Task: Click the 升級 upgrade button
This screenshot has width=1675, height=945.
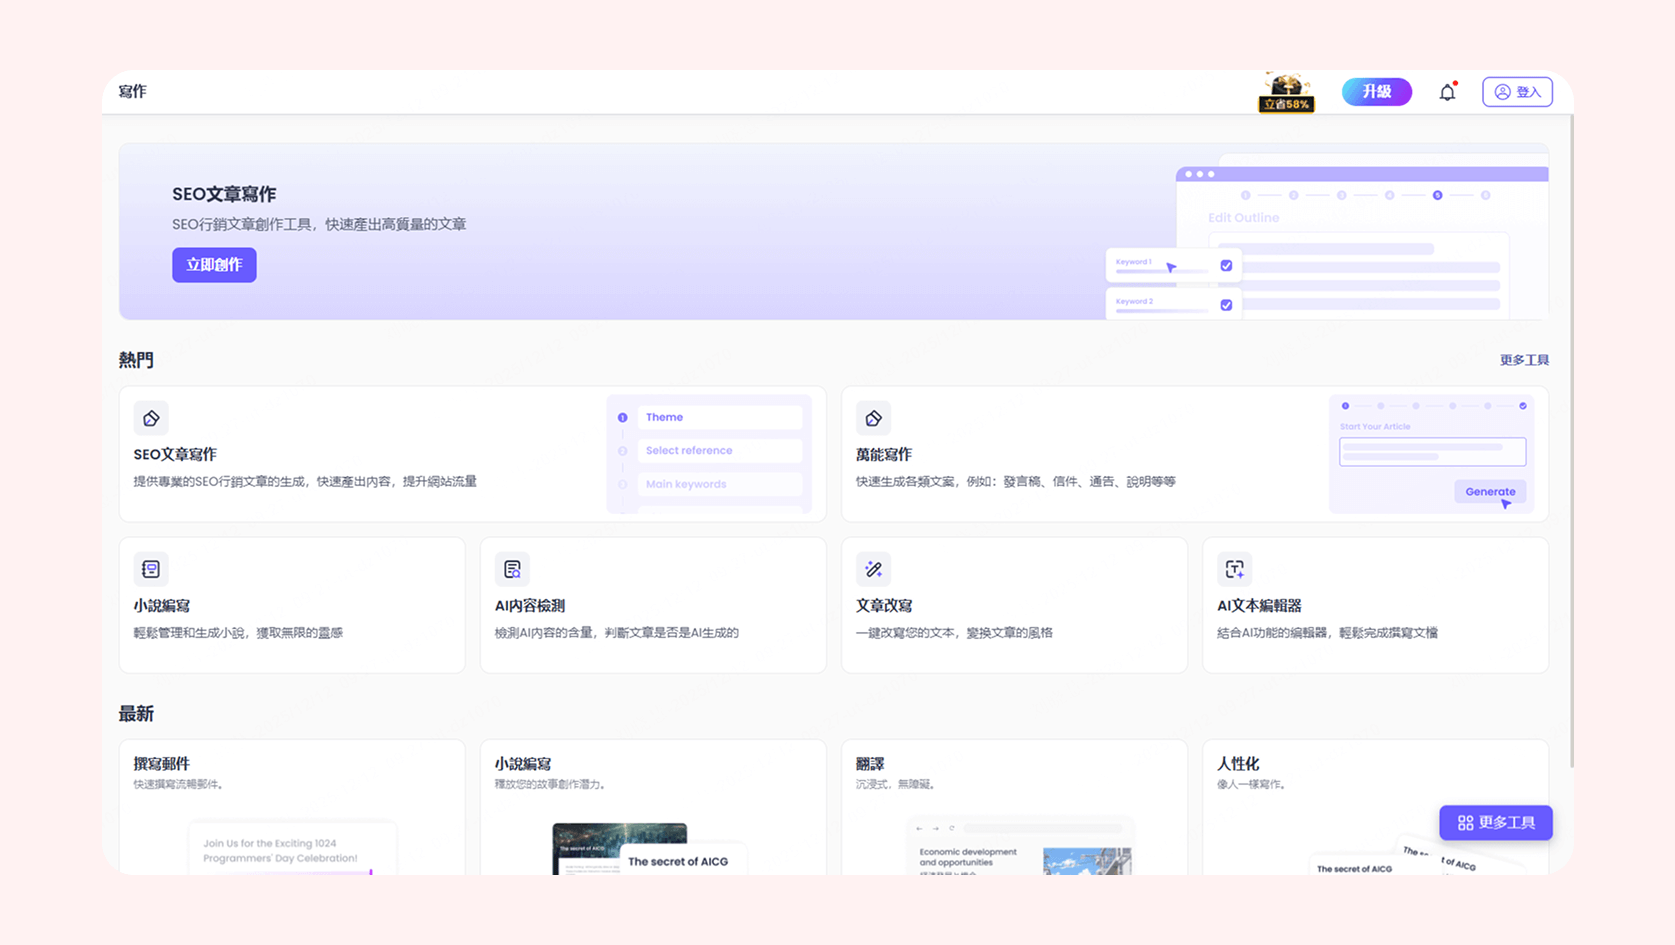Action: (x=1376, y=91)
